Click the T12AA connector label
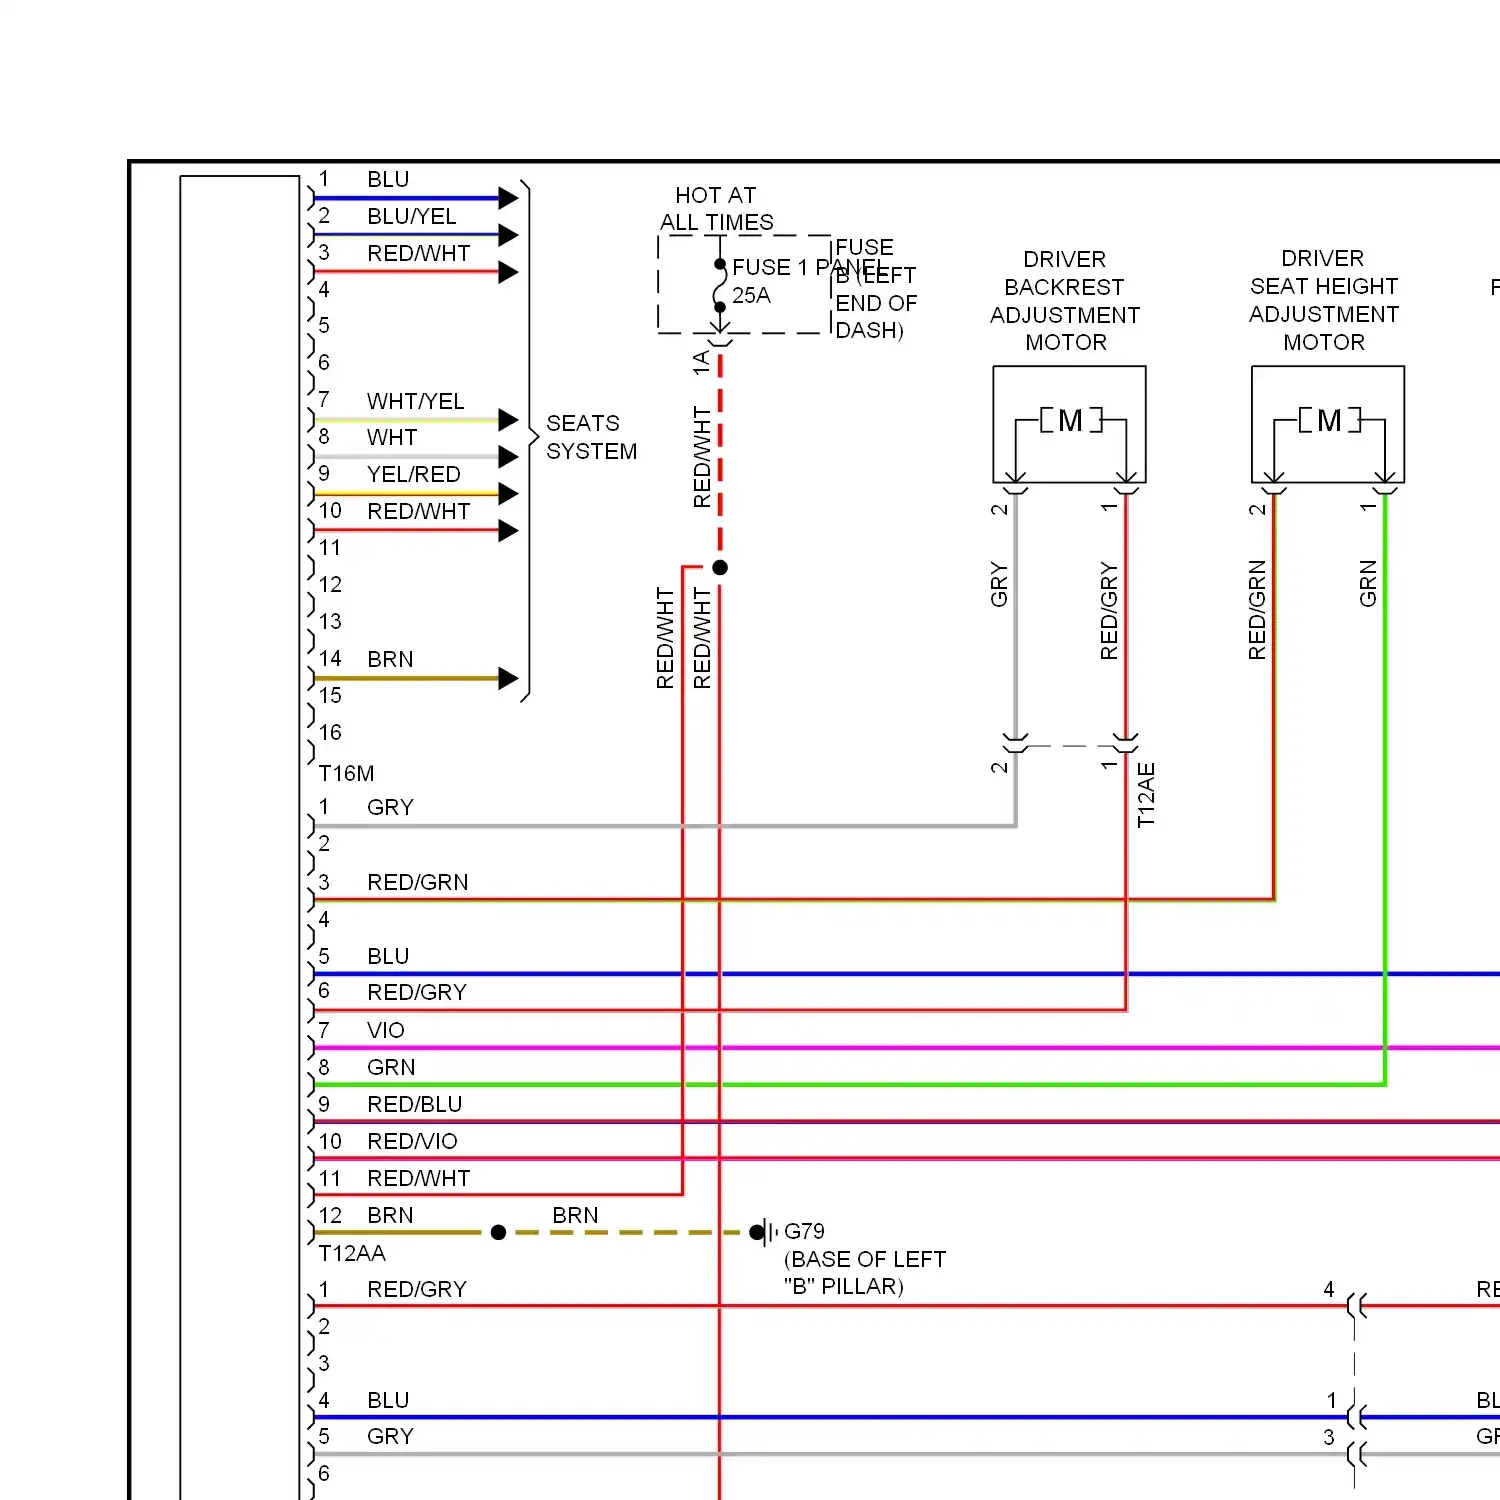The width and height of the screenshot is (1500, 1500). 352,1254
